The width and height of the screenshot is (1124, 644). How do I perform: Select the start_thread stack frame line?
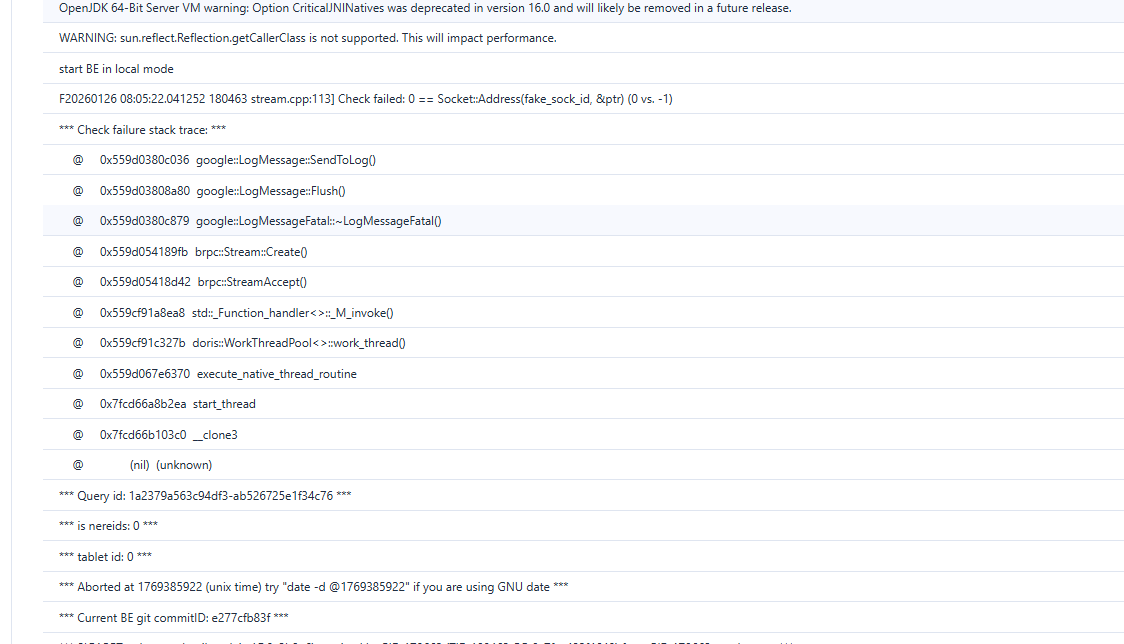[177, 404]
